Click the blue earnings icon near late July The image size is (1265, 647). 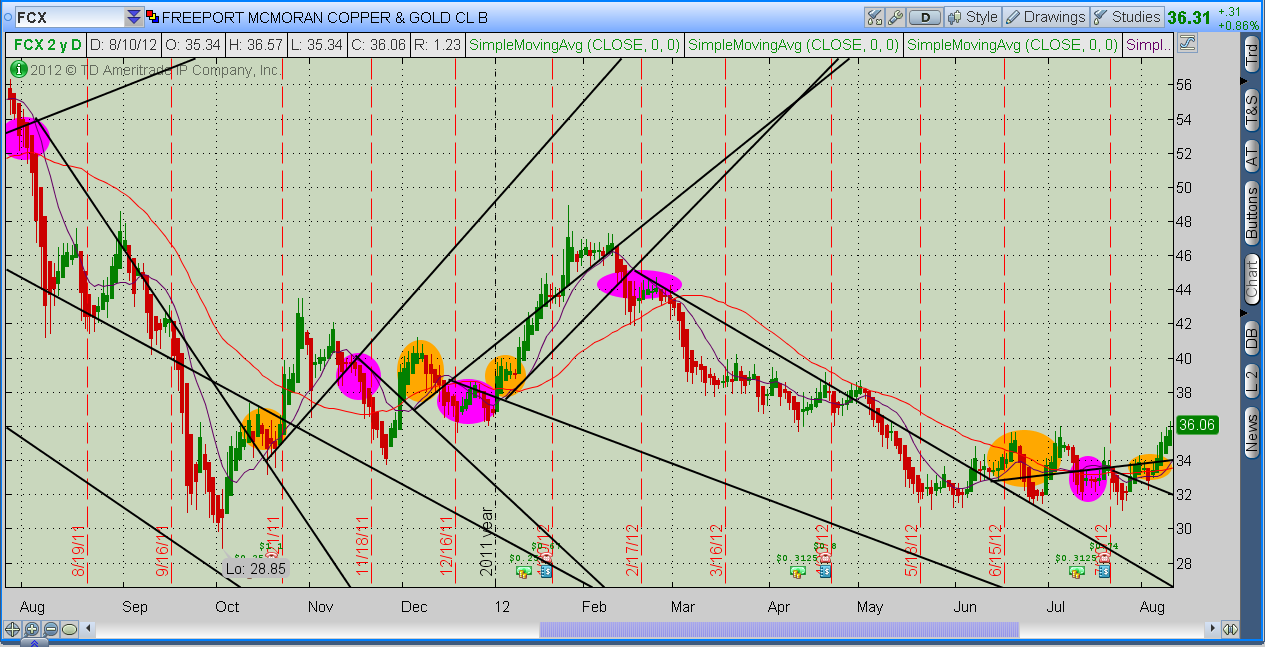[1104, 571]
